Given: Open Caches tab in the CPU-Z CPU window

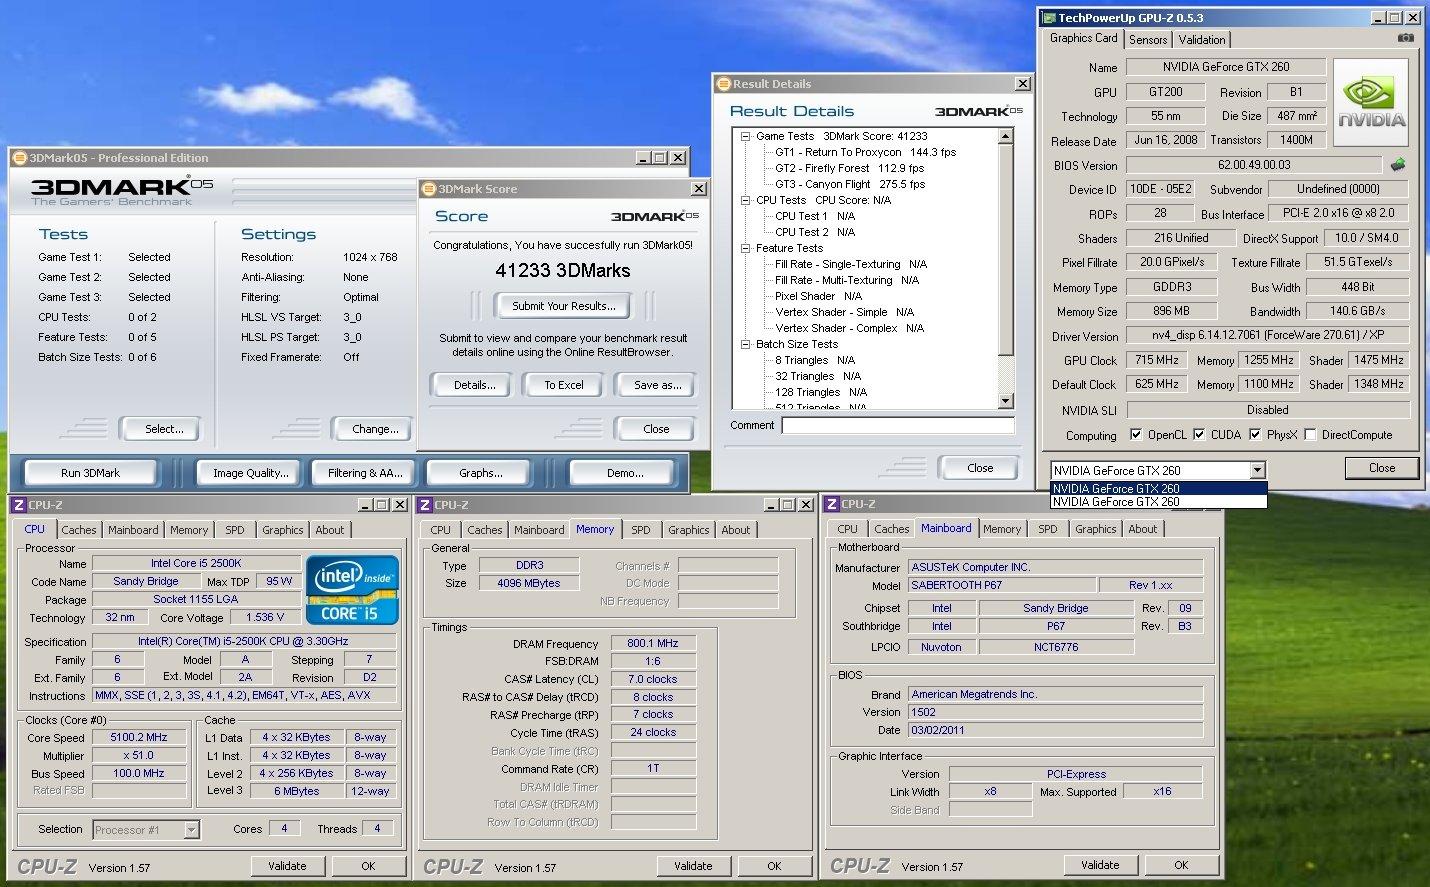Looking at the screenshot, I should 79,530.
